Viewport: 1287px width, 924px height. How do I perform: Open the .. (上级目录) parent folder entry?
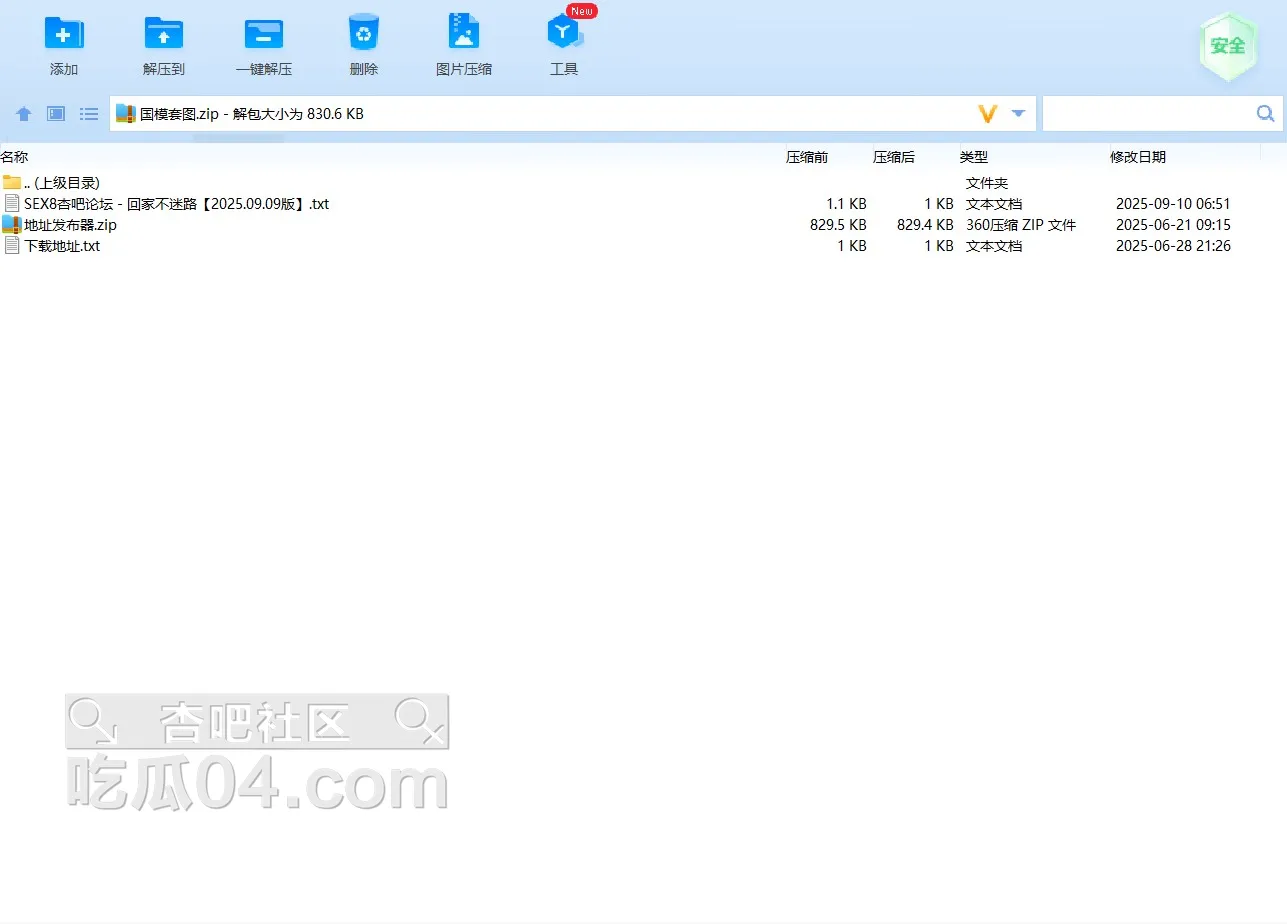[x=61, y=183]
